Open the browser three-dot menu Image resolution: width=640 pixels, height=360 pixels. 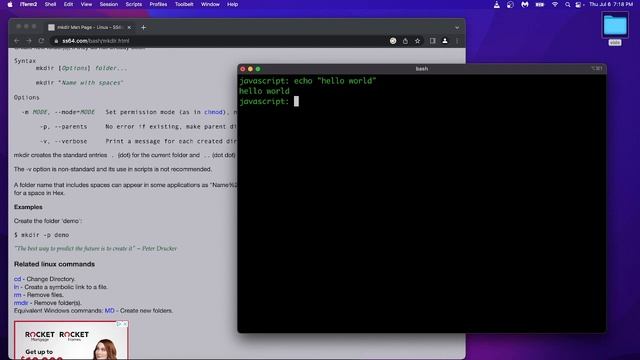pos(457,41)
